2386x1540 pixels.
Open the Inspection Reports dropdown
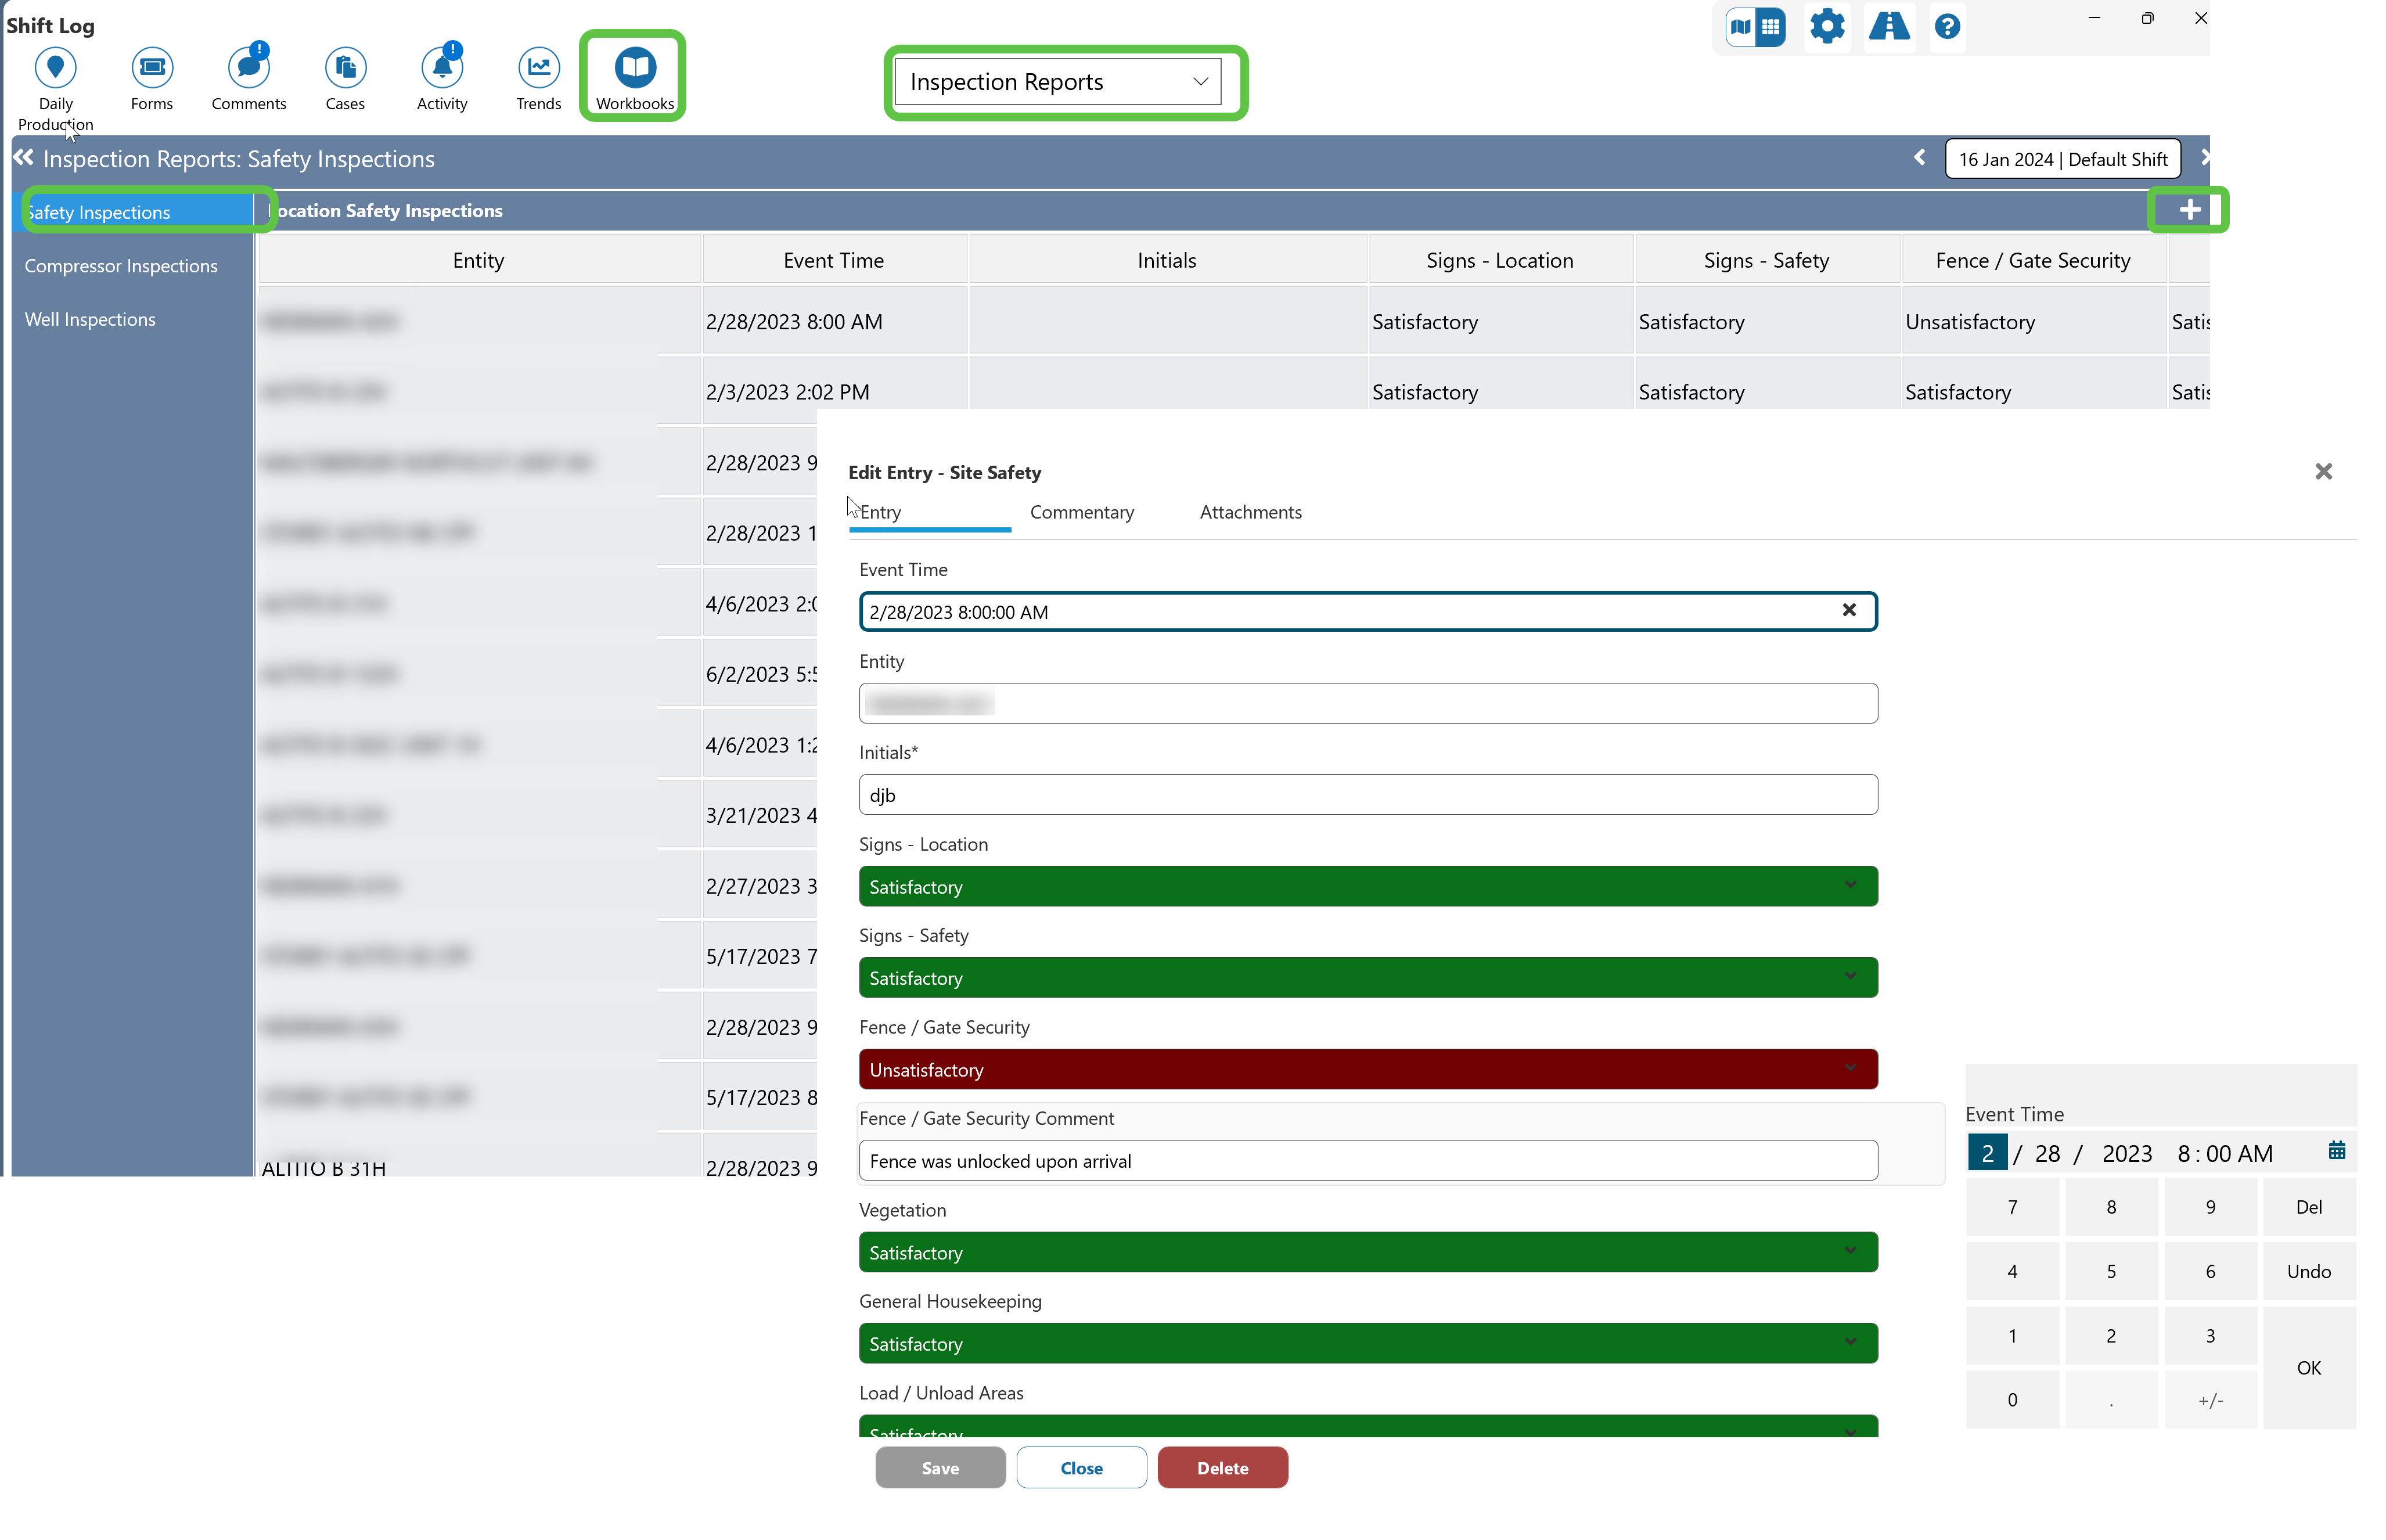1058,82
